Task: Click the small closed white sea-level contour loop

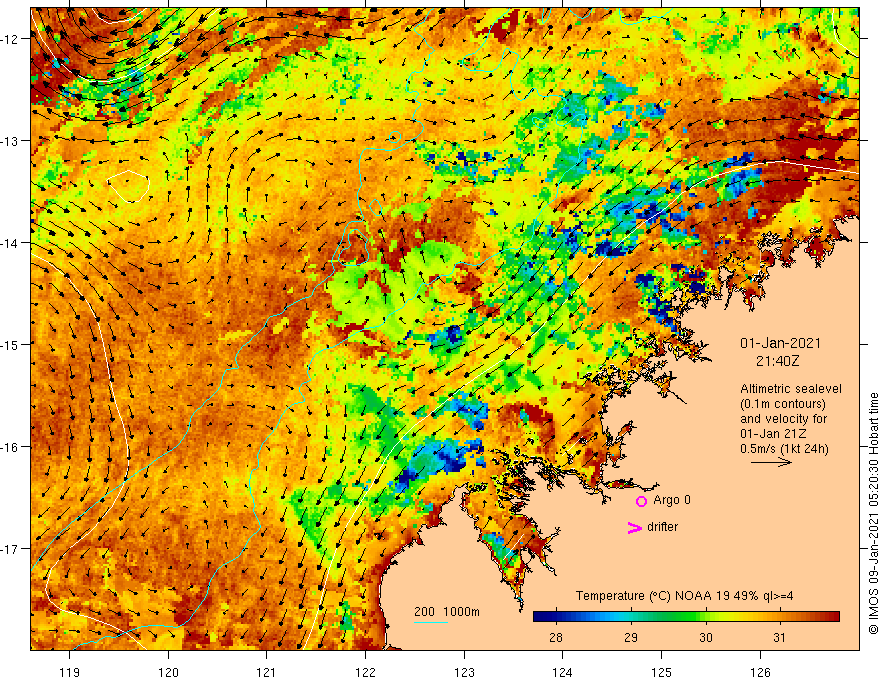Action: [x=129, y=186]
